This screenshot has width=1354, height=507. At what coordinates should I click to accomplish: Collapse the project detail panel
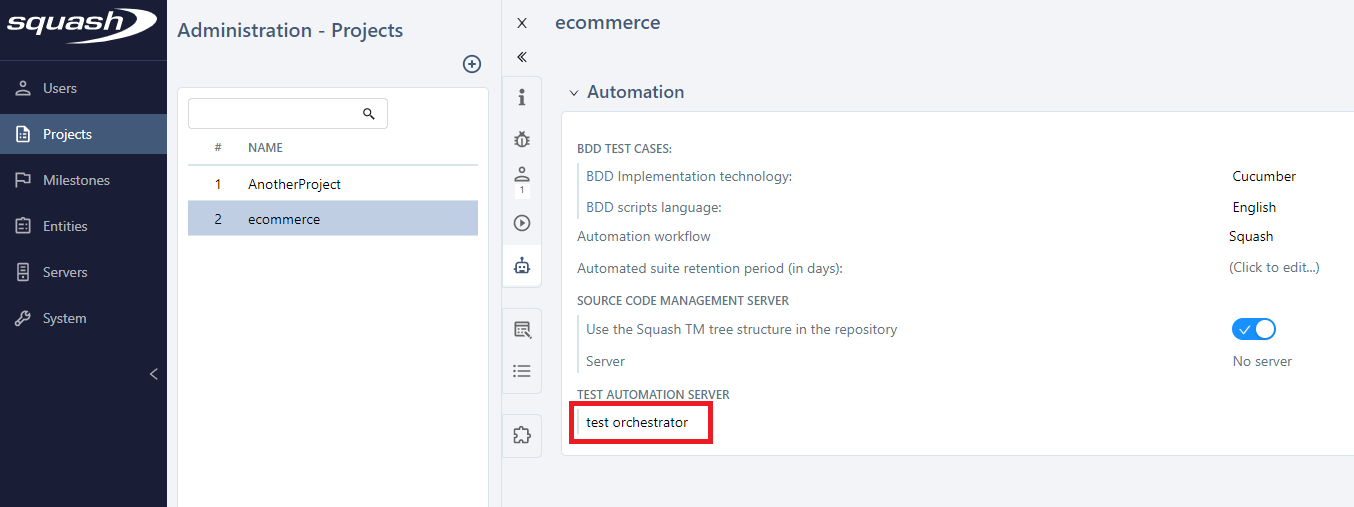tap(521, 57)
